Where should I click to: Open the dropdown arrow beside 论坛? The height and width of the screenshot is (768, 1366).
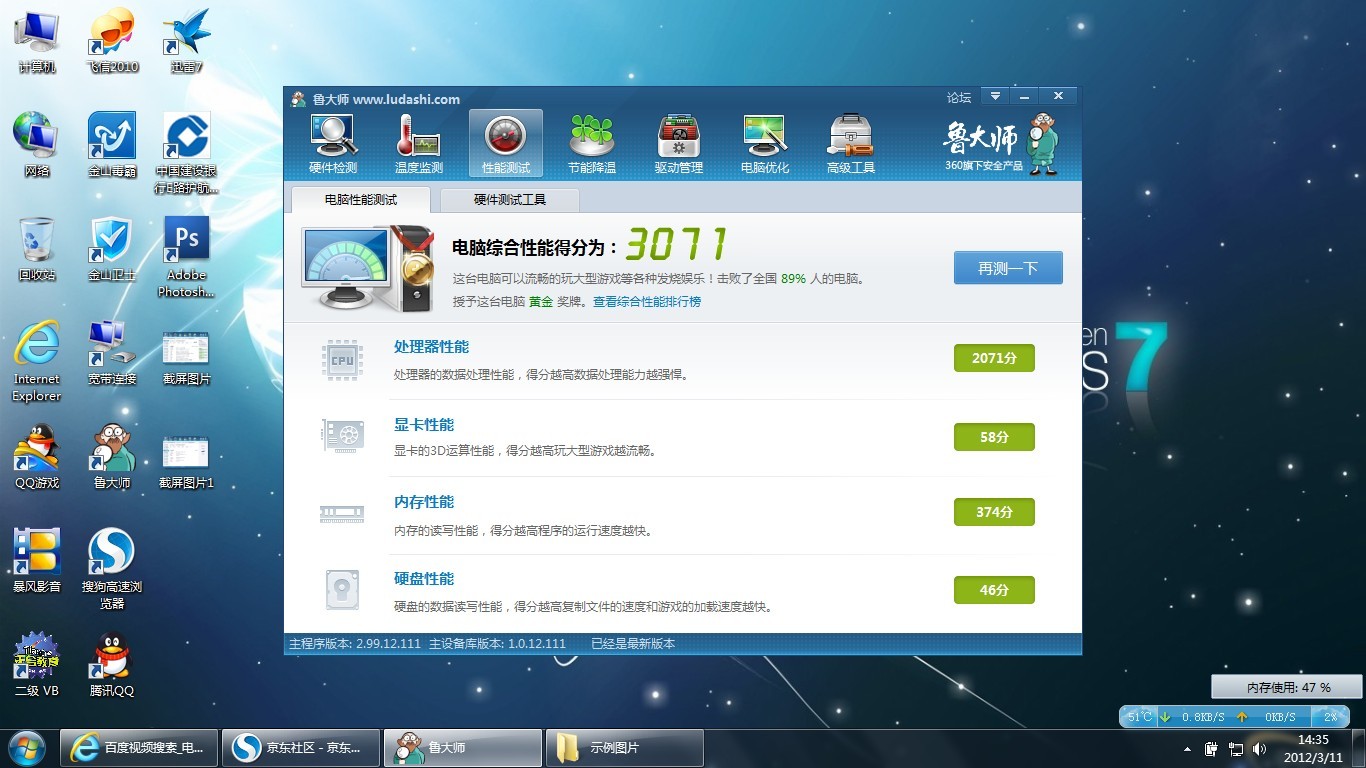(x=994, y=96)
